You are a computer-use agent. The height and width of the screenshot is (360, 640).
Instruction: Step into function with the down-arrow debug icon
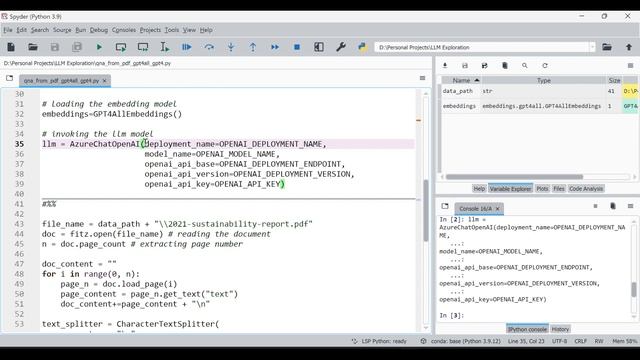(231, 47)
